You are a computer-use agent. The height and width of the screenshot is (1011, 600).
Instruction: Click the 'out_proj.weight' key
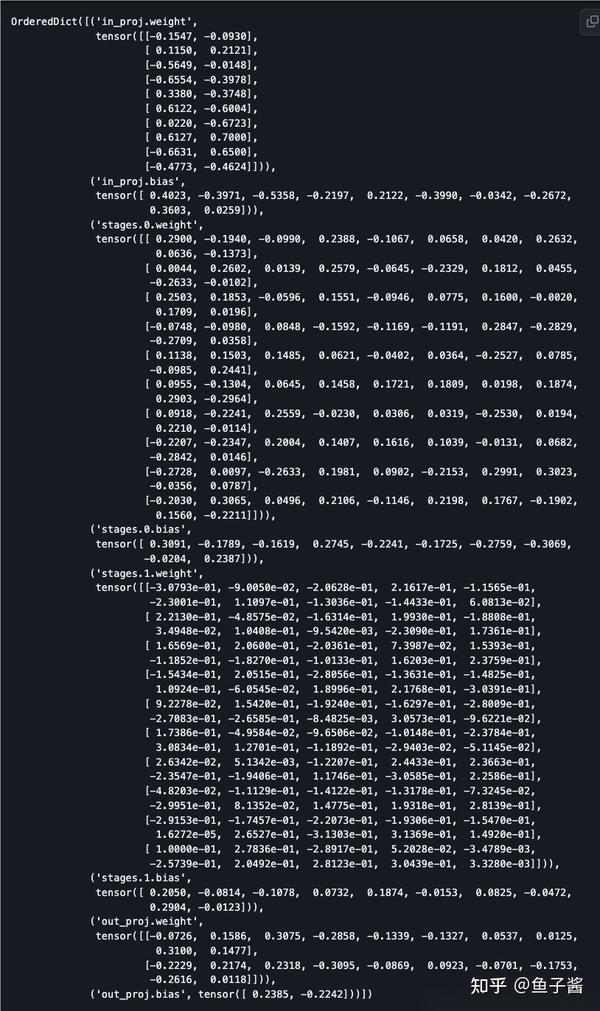click(x=139, y=922)
